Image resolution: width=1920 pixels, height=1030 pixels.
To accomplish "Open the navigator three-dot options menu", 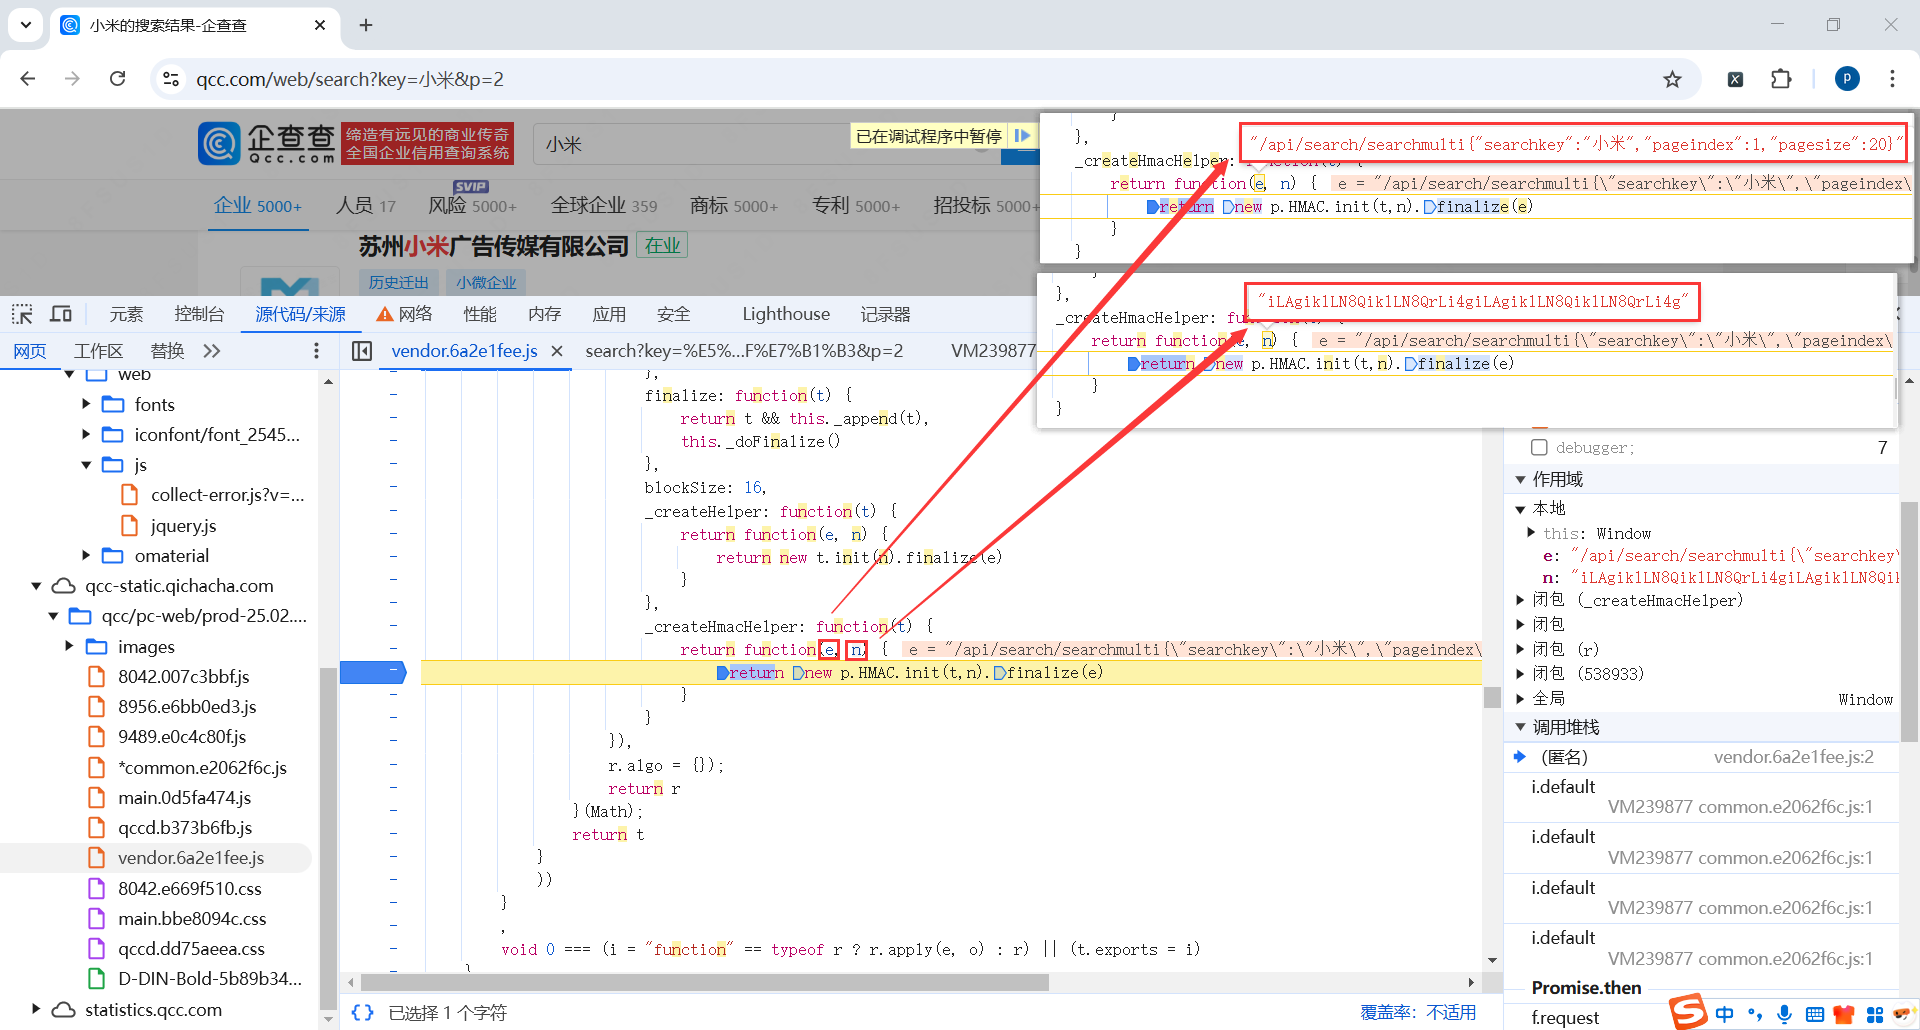I will pos(316,351).
